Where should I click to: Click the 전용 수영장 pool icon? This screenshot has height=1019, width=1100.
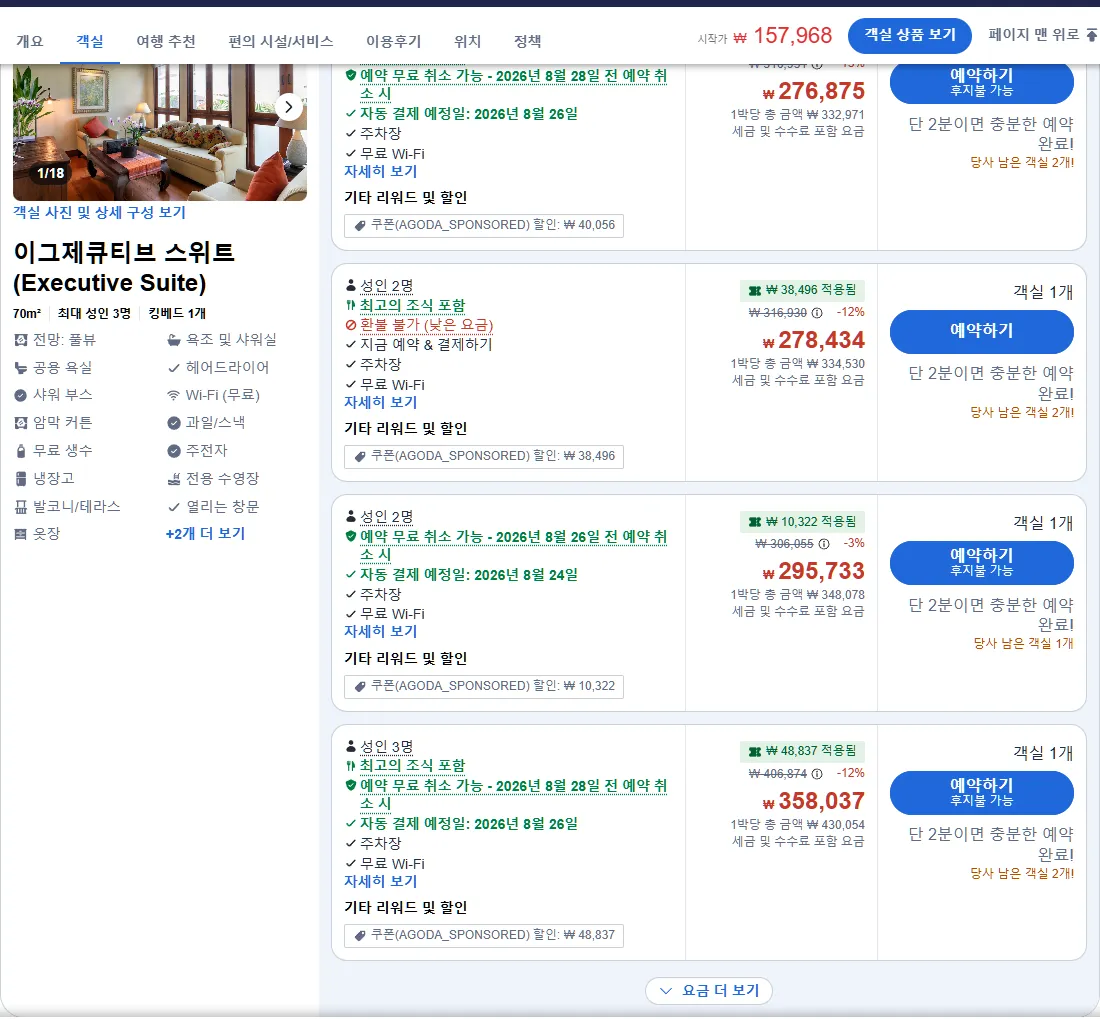[174, 479]
